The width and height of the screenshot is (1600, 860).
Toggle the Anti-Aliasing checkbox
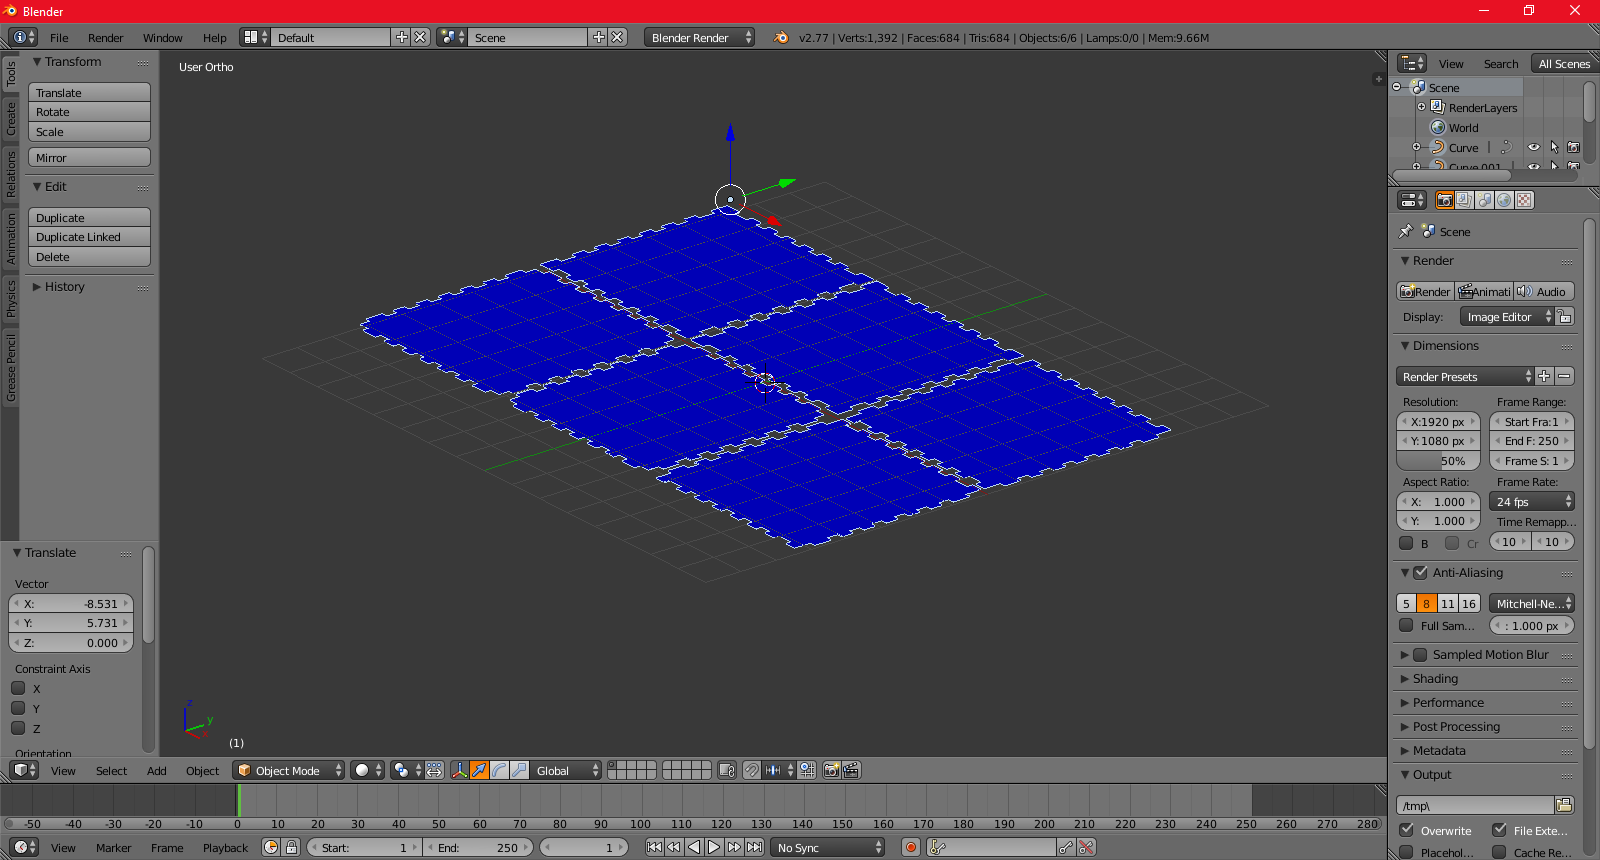1420,573
